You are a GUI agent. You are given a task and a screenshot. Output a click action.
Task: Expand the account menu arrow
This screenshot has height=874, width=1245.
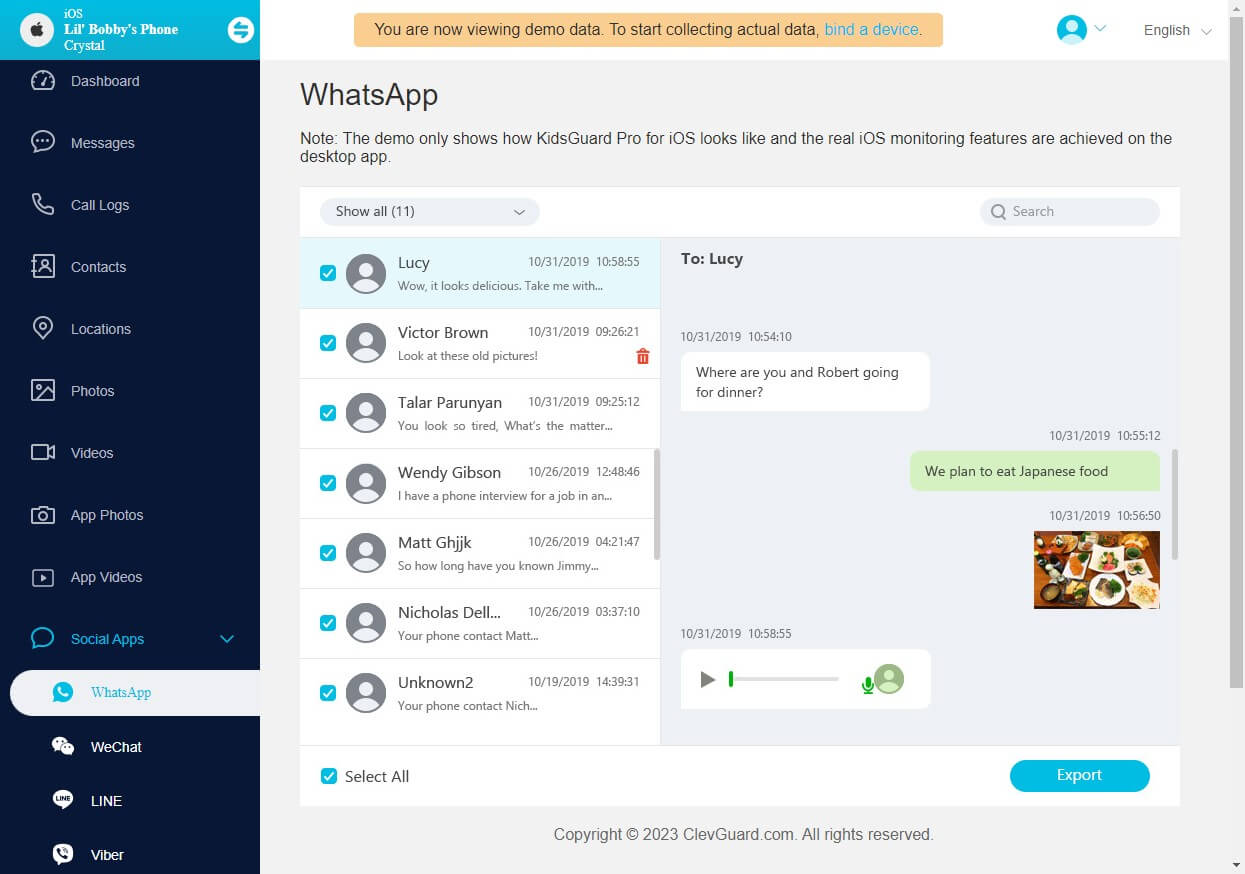click(1100, 29)
